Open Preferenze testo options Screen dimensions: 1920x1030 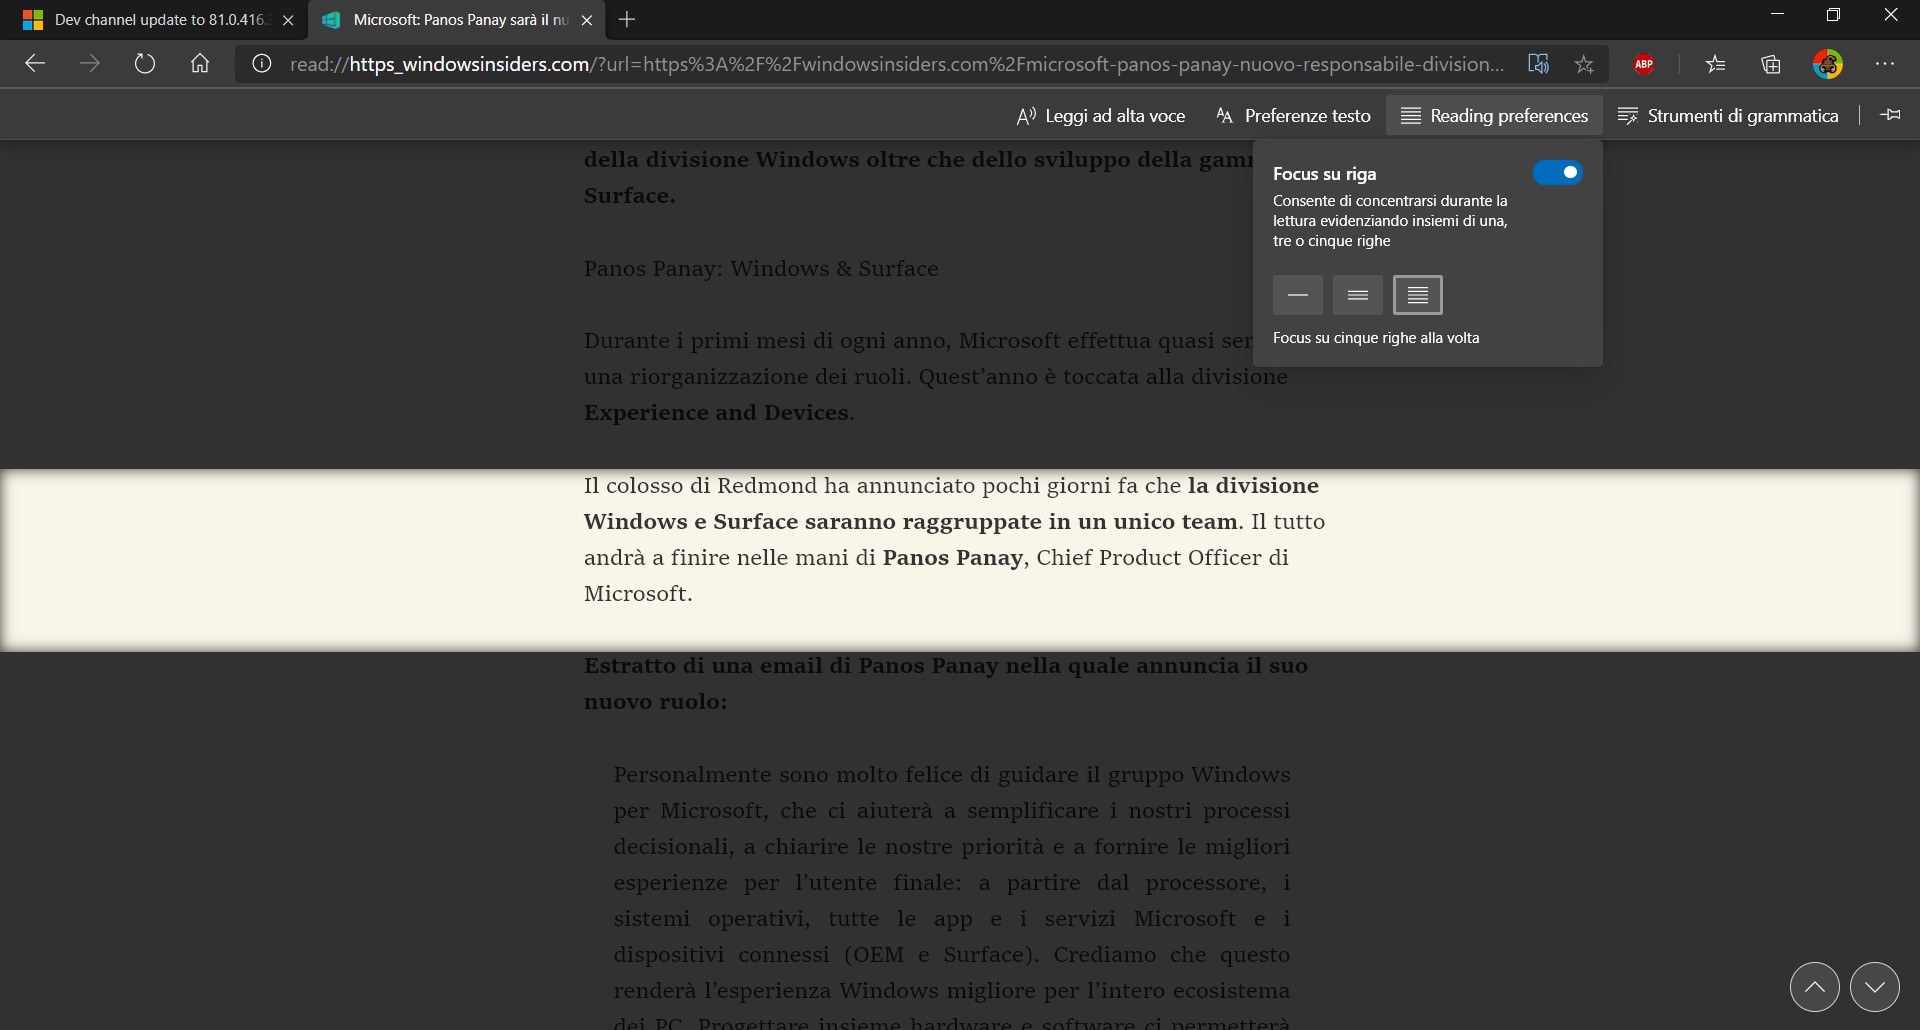(1293, 116)
